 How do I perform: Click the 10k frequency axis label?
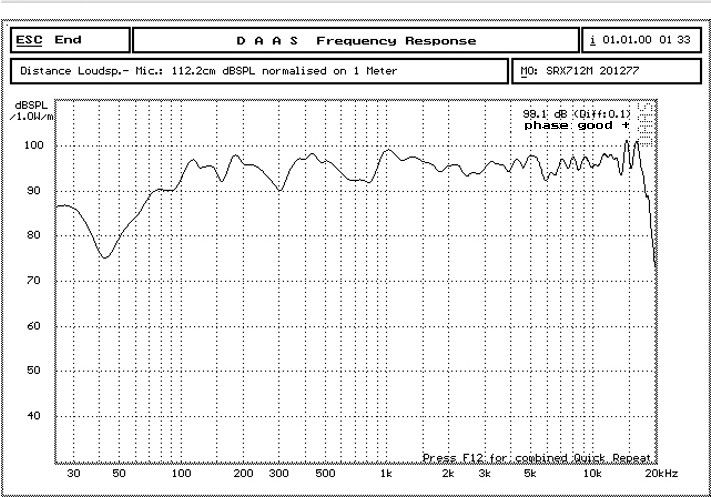592,473
